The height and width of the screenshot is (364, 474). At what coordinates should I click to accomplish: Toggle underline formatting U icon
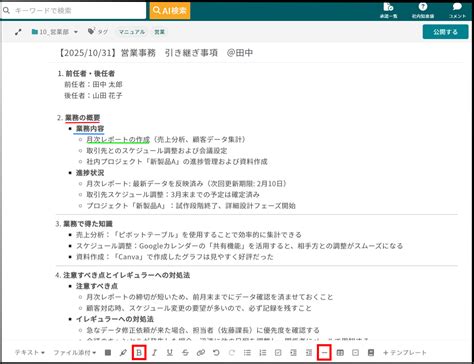click(x=170, y=352)
